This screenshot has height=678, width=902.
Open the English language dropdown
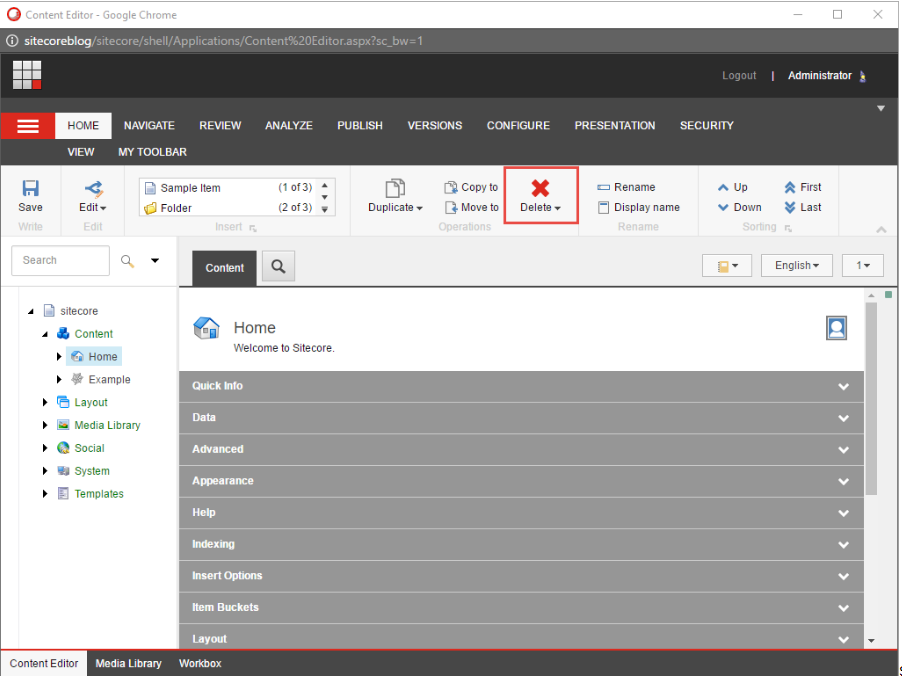[797, 266]
